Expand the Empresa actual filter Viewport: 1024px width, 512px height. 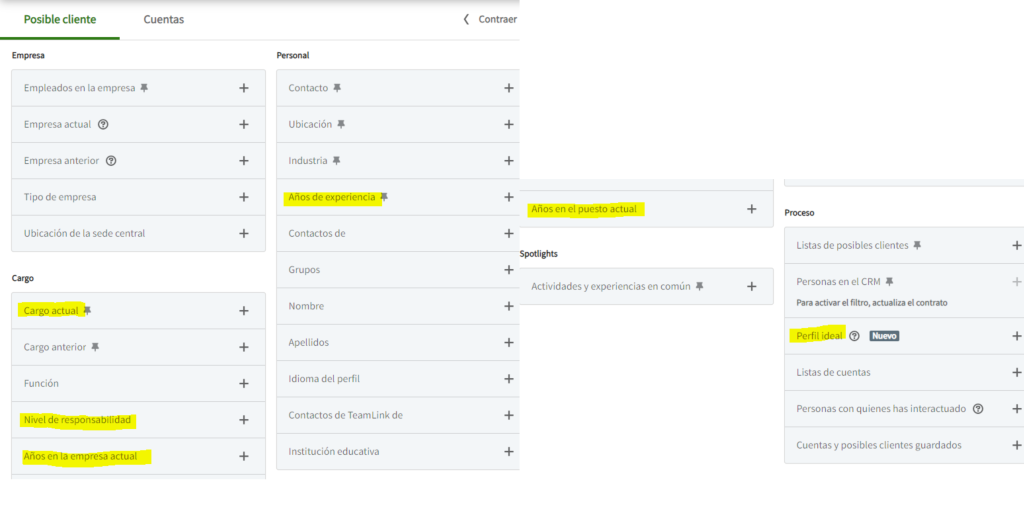pos(244,124)
